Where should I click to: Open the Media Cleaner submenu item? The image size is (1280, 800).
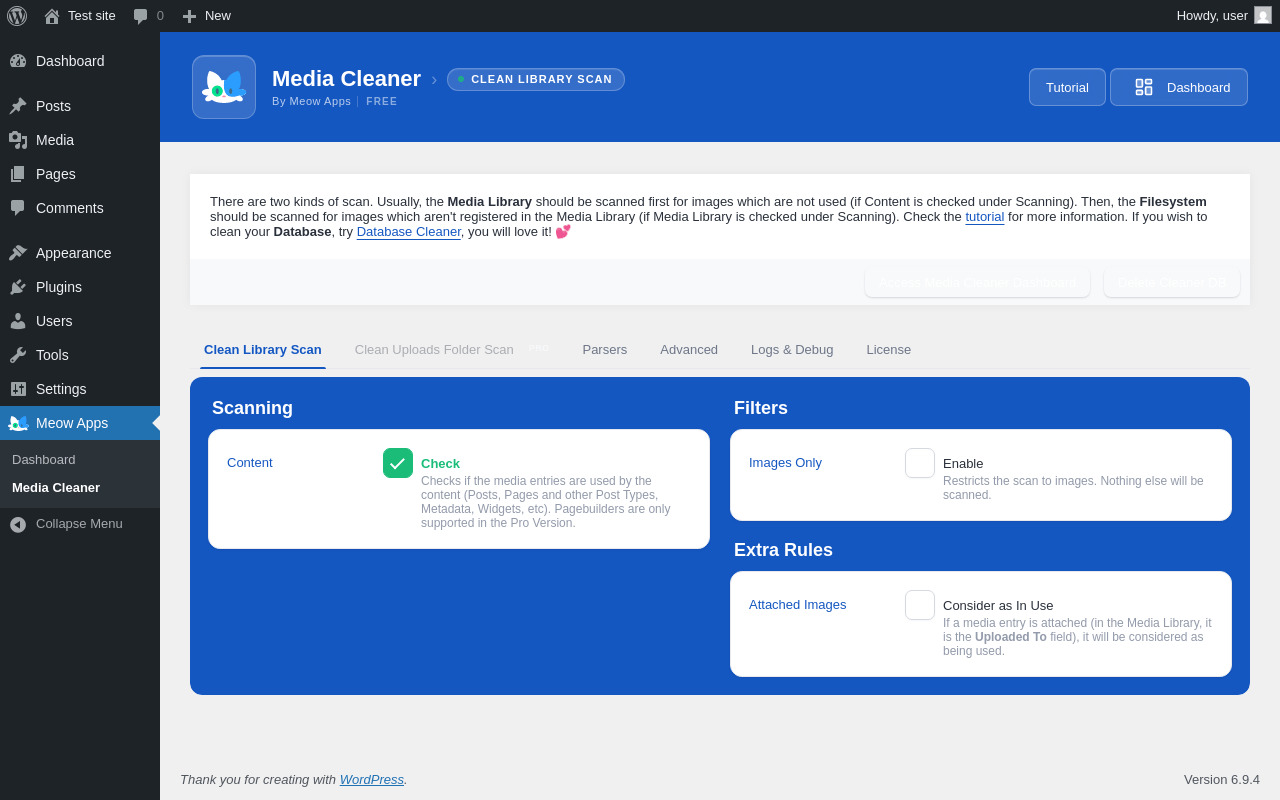click(56, 488)
